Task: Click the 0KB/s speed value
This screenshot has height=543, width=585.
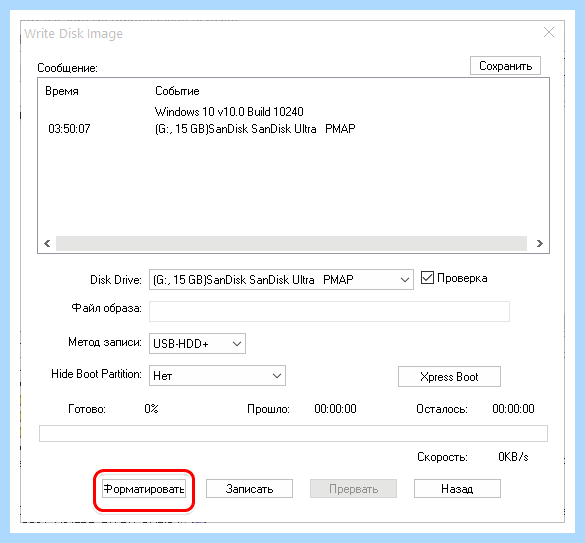Action: [x=513, y=457]
